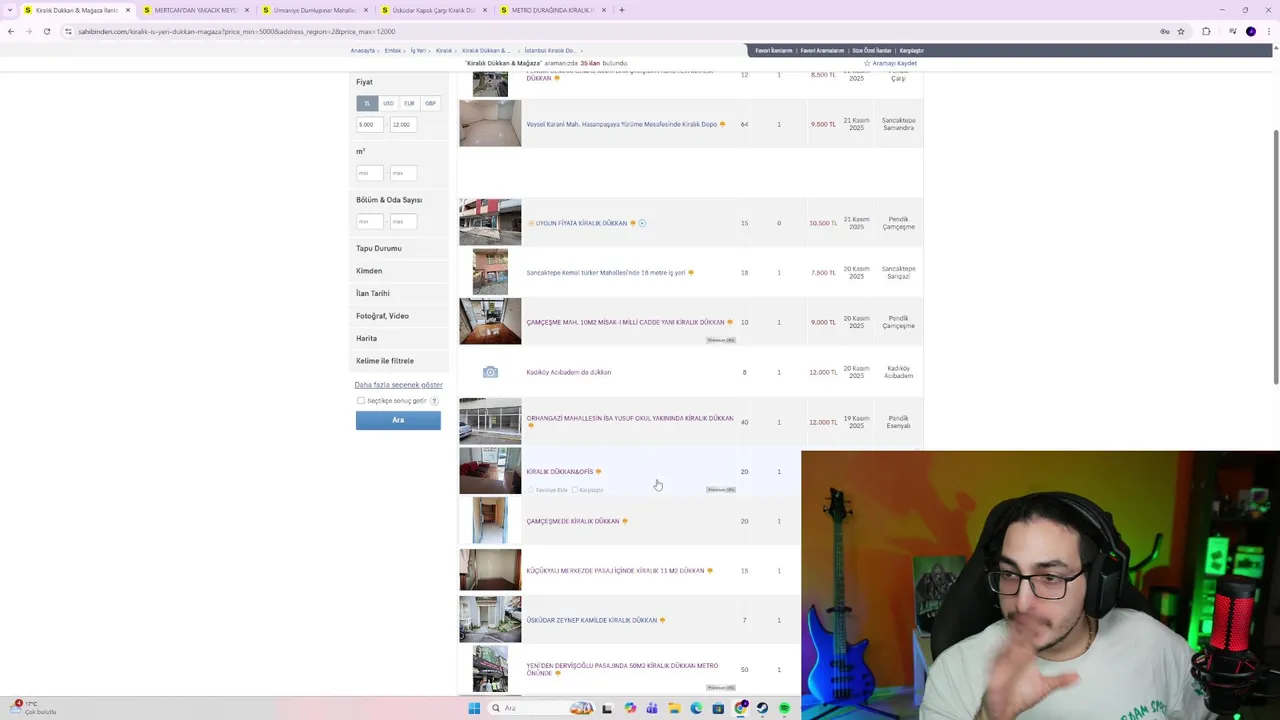The height and width of the screenshot is (720, 1280).
Task: Open Size Özel İlanlar menu
Action: 871,50
